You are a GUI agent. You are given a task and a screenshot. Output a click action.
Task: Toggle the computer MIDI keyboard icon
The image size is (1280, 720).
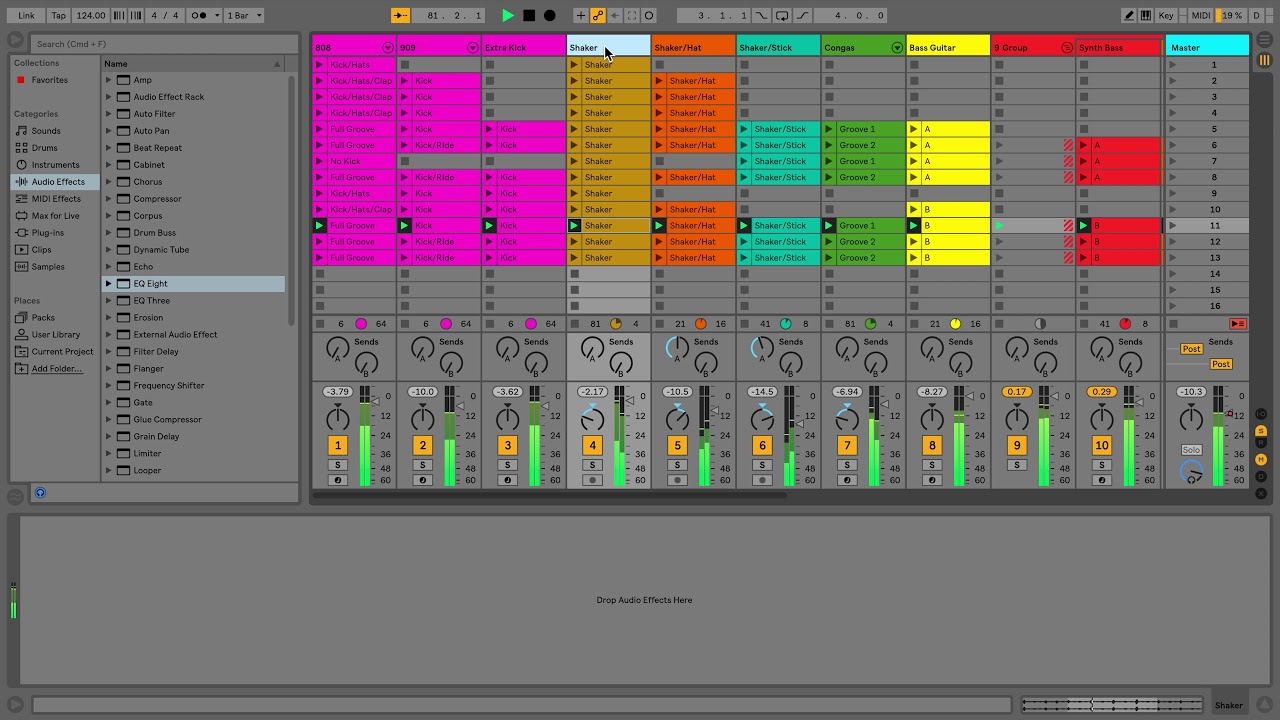point(1145,15)
